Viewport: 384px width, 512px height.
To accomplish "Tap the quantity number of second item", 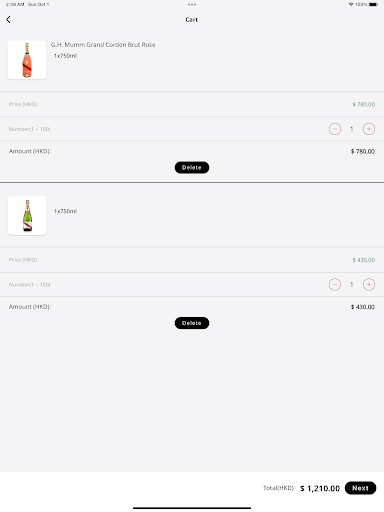I will click(x=351, y=284).
